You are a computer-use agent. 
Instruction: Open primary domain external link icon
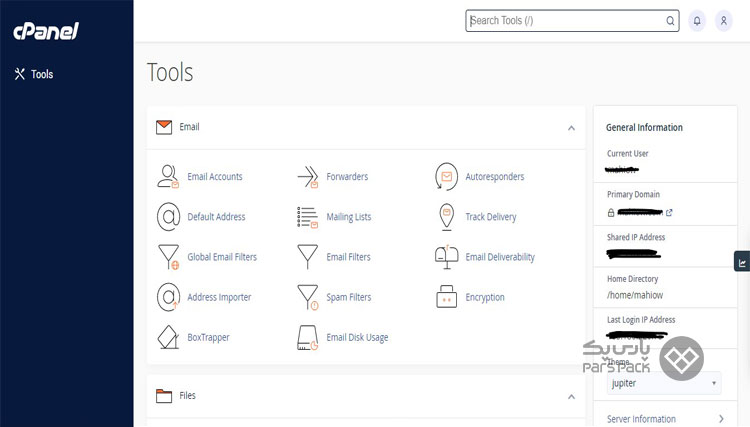[669, 212]
